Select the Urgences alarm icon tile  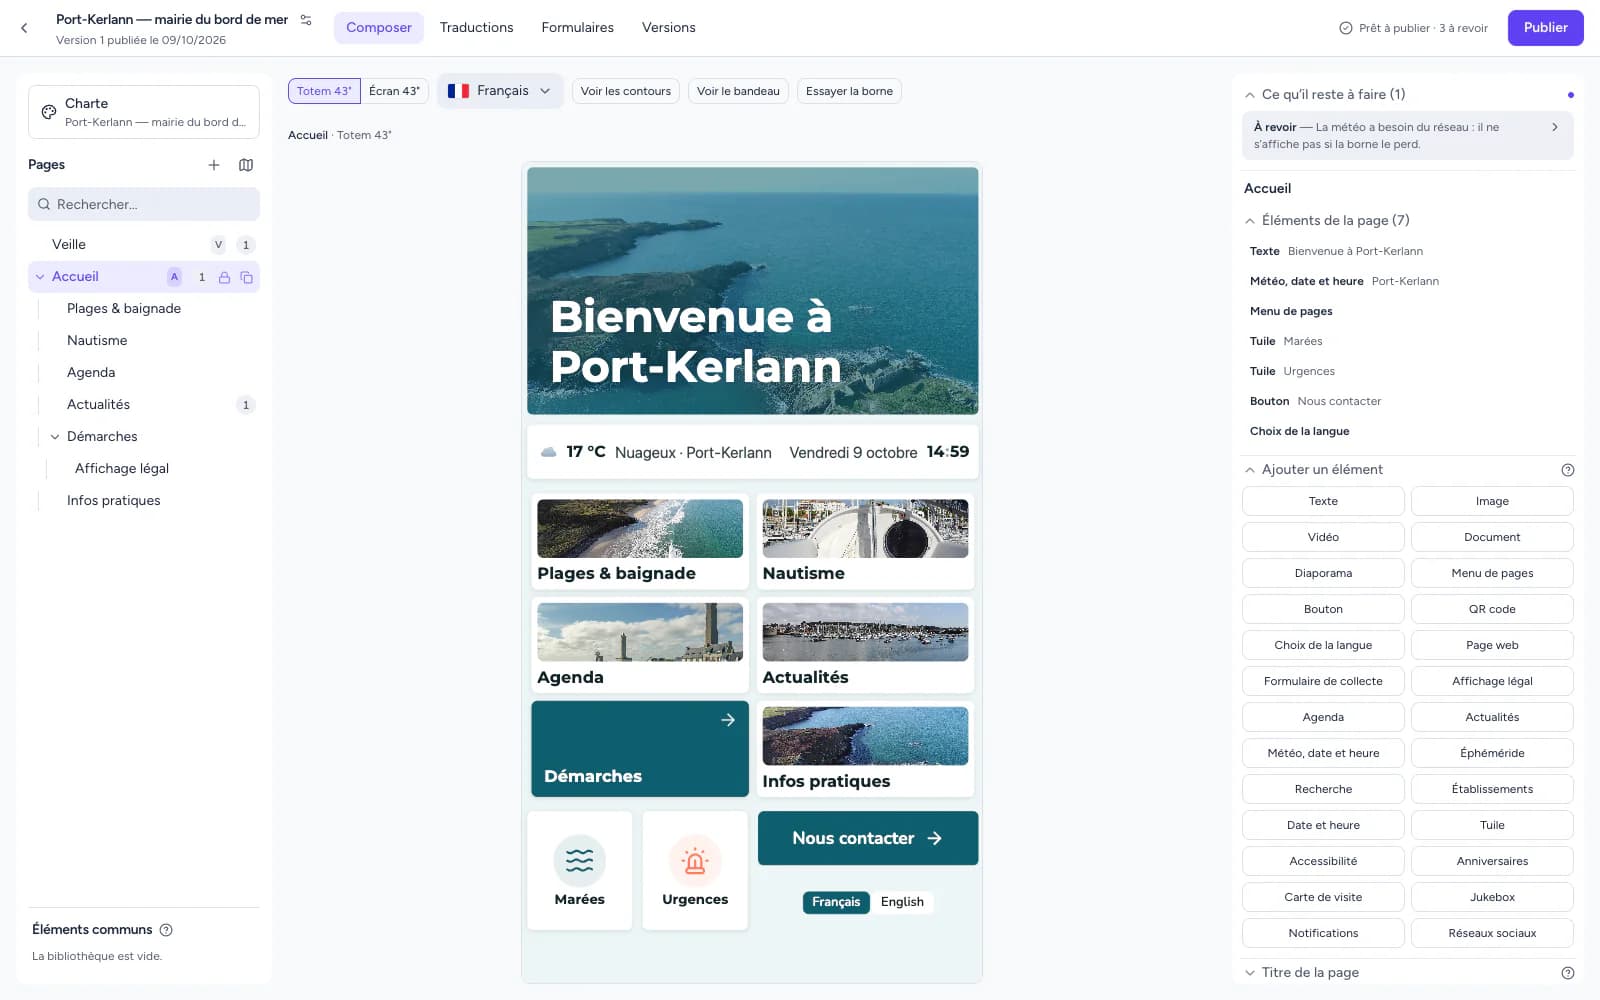(695, 870)
